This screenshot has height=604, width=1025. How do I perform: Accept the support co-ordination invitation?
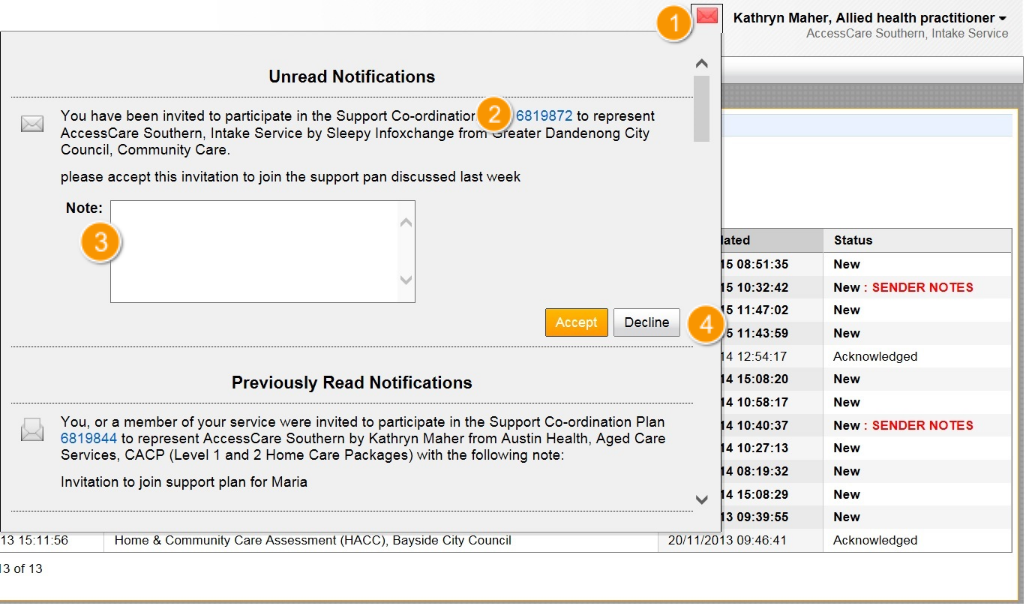tap(576, 322)
